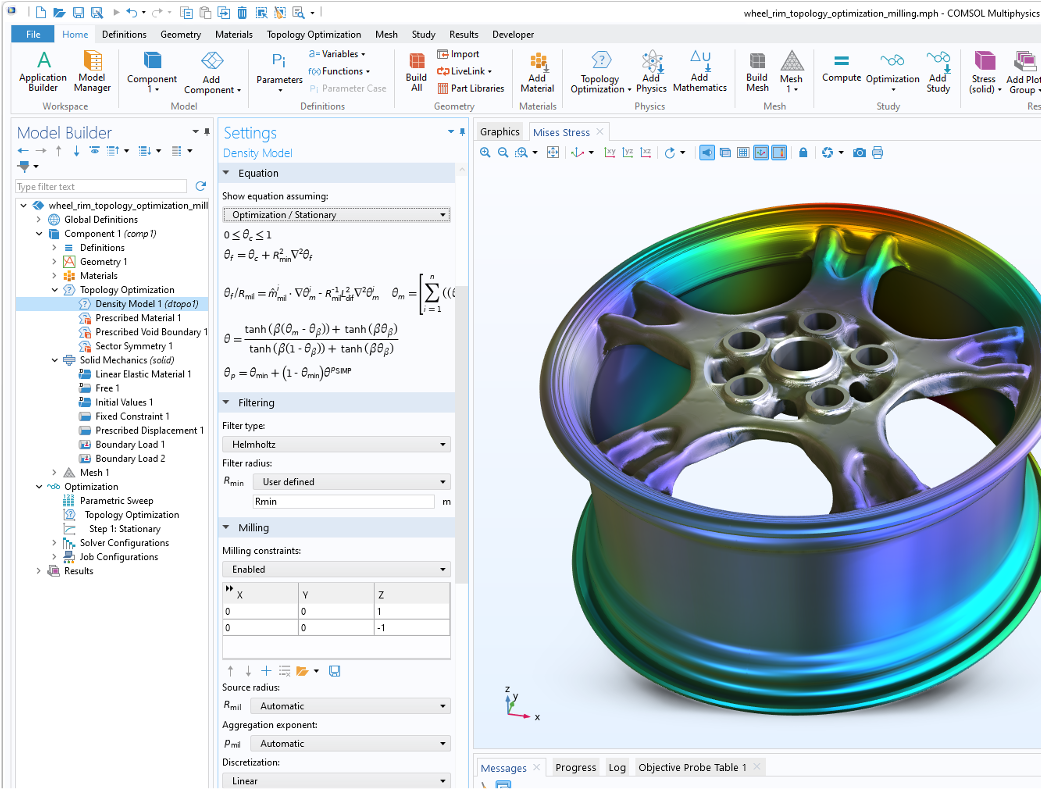Screen dimensions: 1041x789
Task: Select Boundary Load 2 in the model tree
Action: (x=130, y=458)
